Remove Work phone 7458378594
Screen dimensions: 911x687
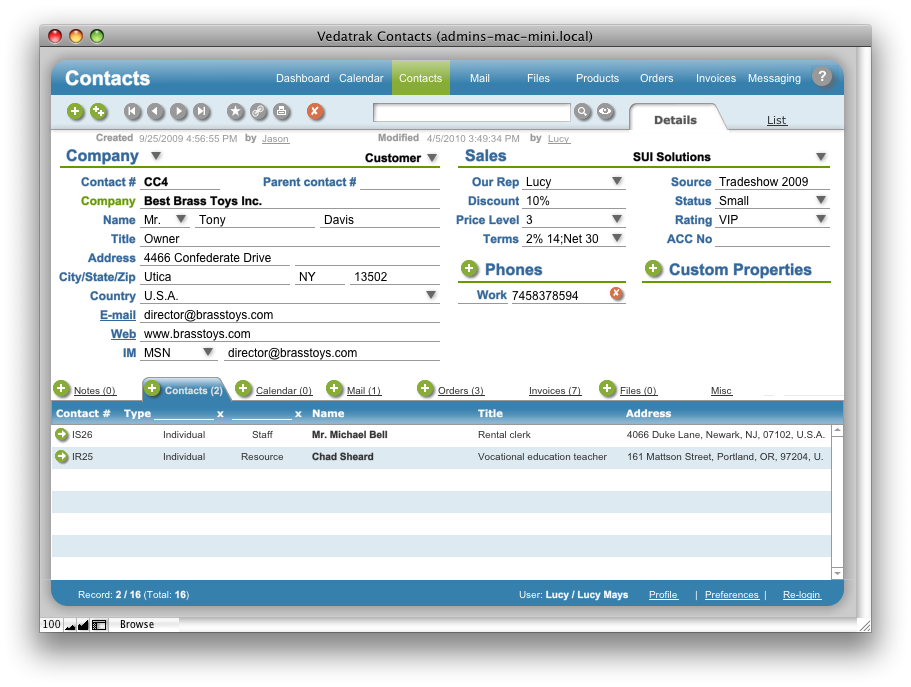(x=616, y=294)
